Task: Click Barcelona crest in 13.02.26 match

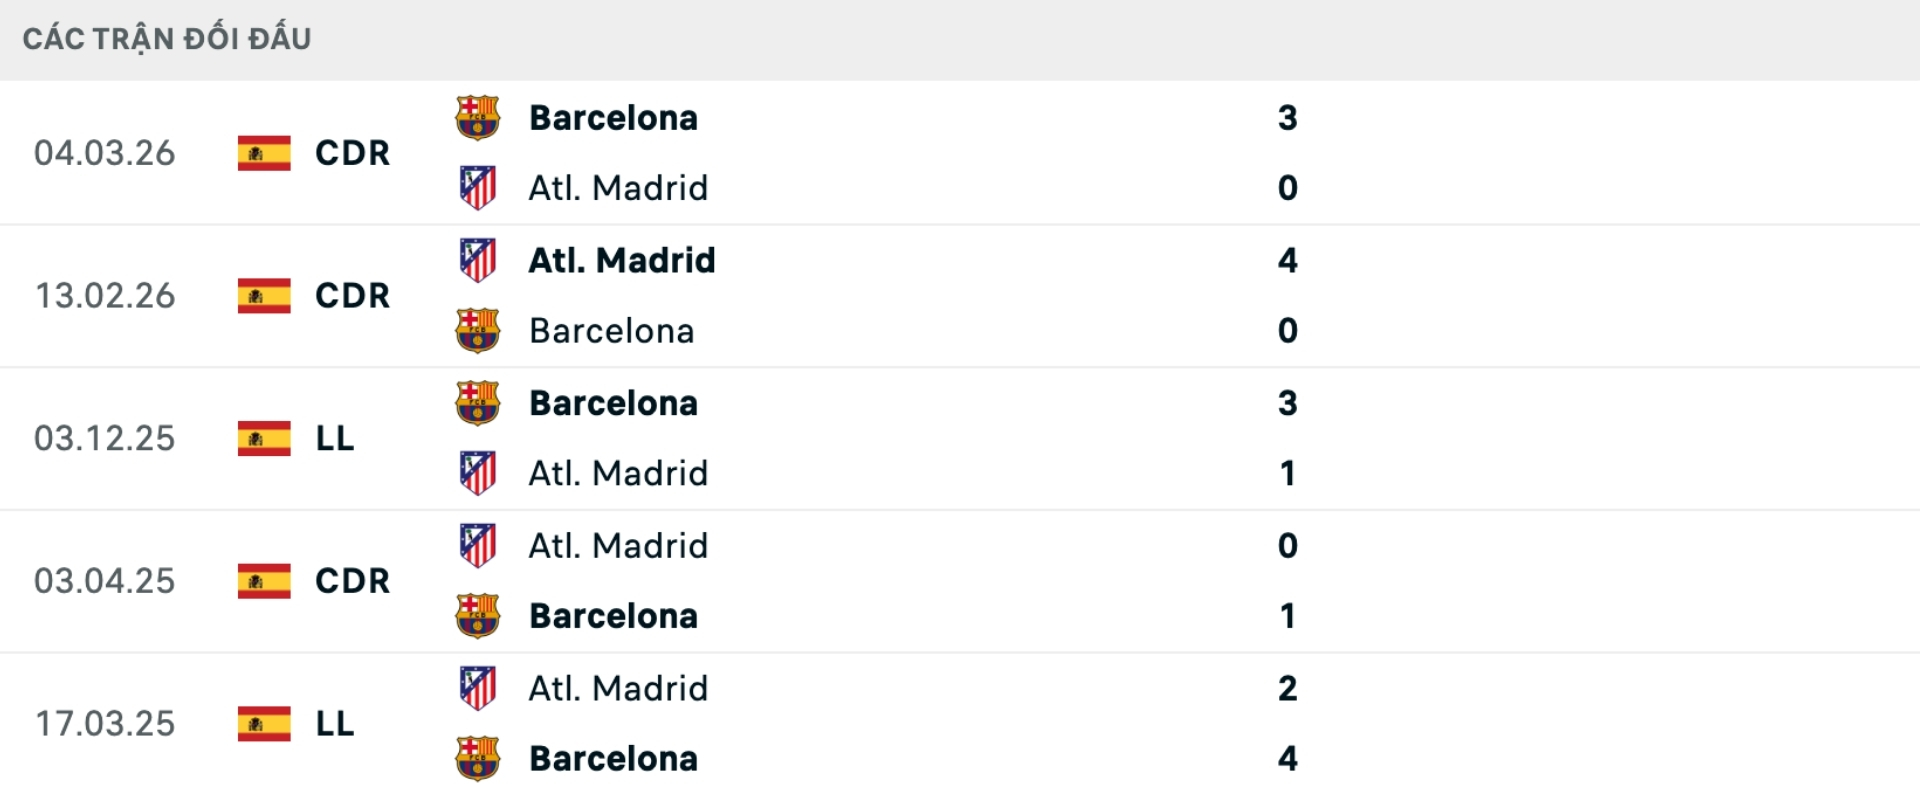Action: click(x=477, y=331)
